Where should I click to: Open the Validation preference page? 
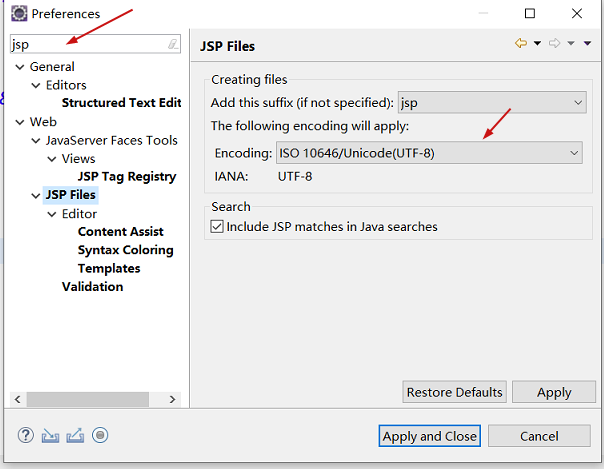[x=92, y=287]
